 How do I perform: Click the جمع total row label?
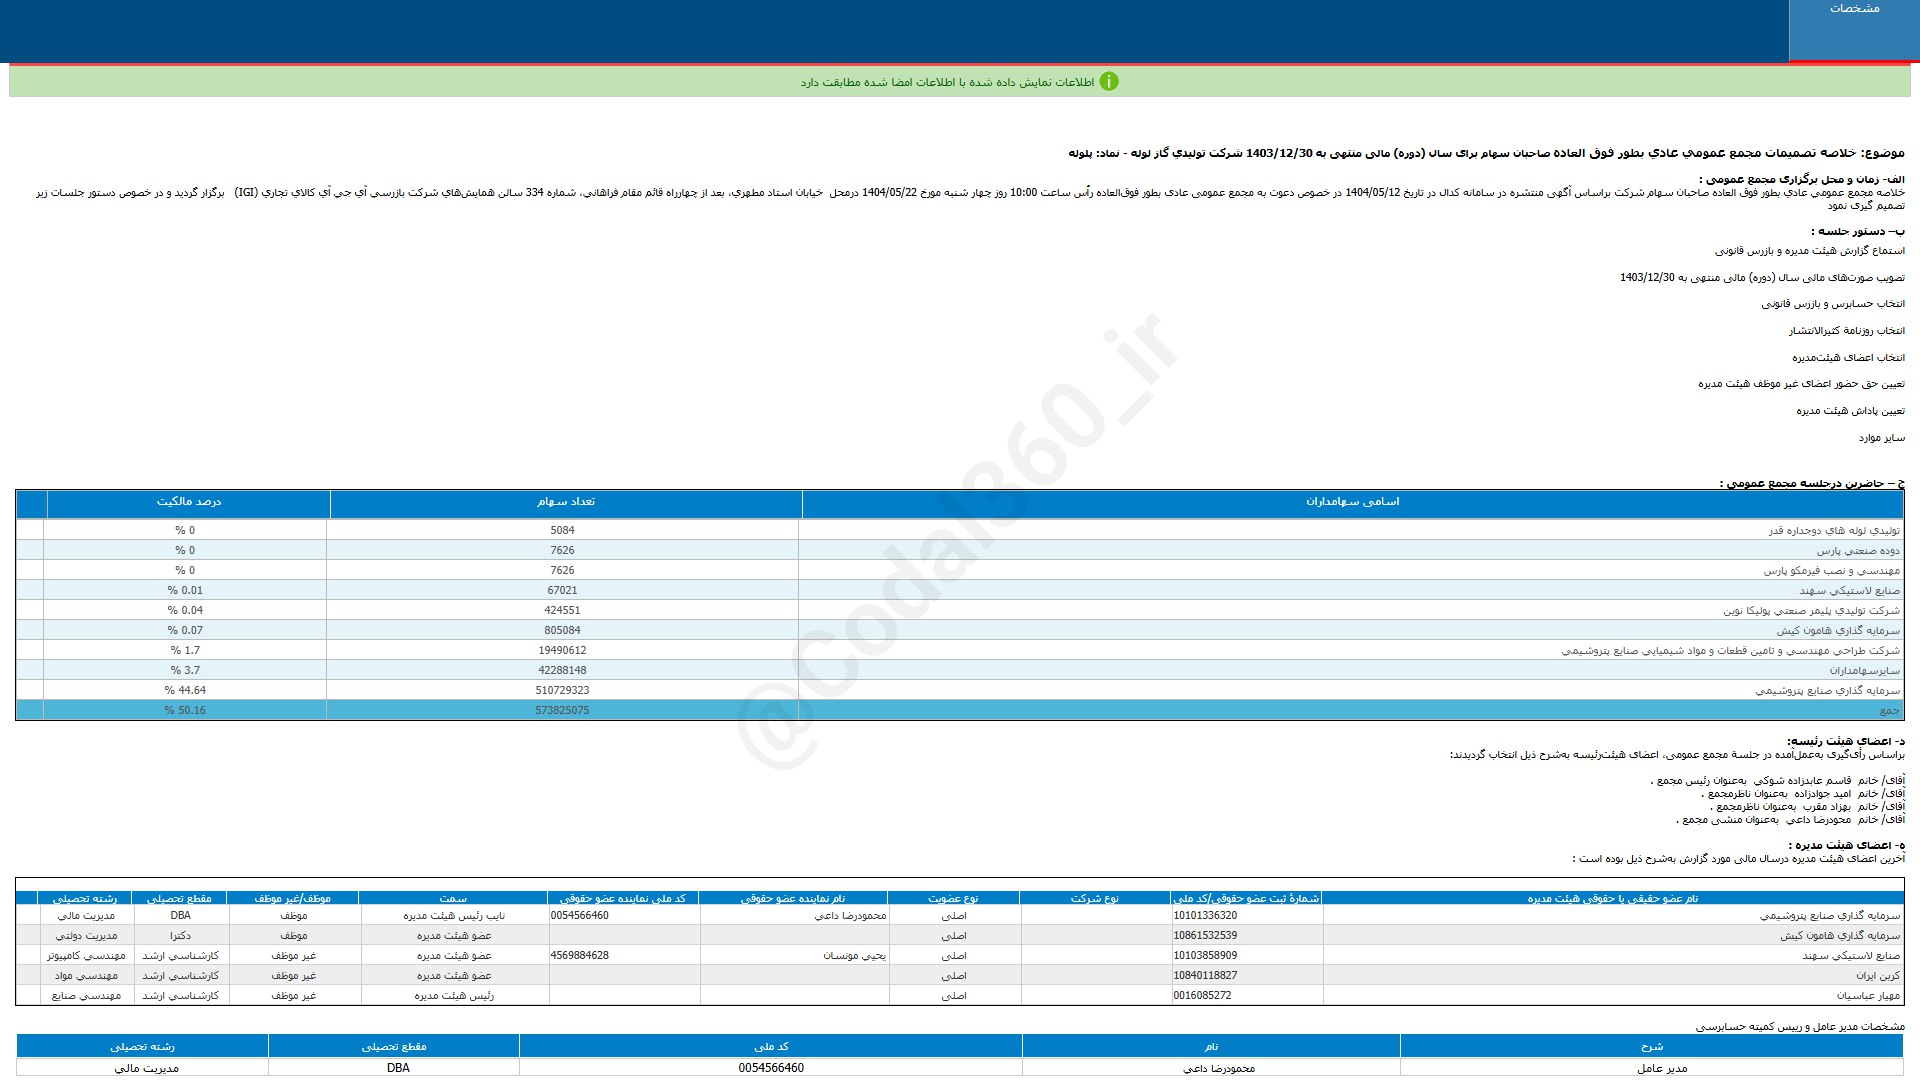coord(1889,711)
